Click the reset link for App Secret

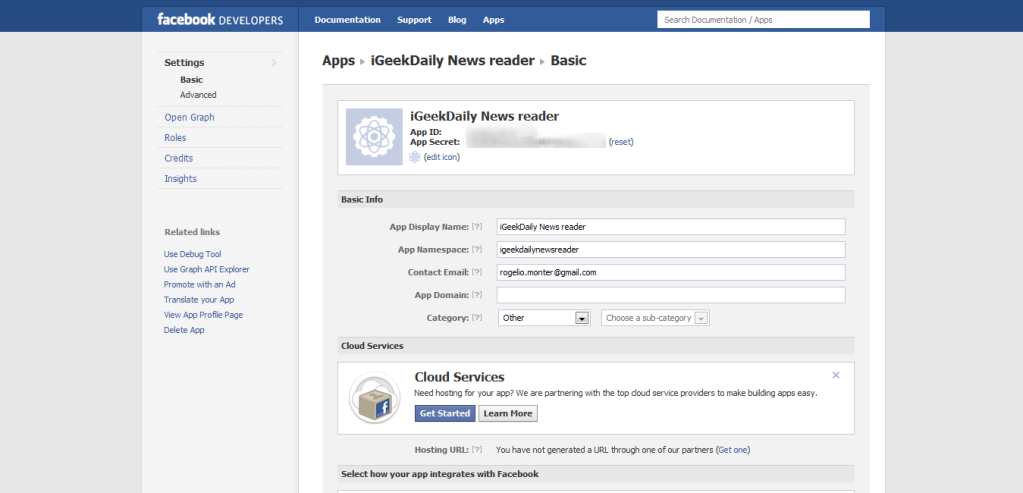pyautogui.click(x=621, y=142)
